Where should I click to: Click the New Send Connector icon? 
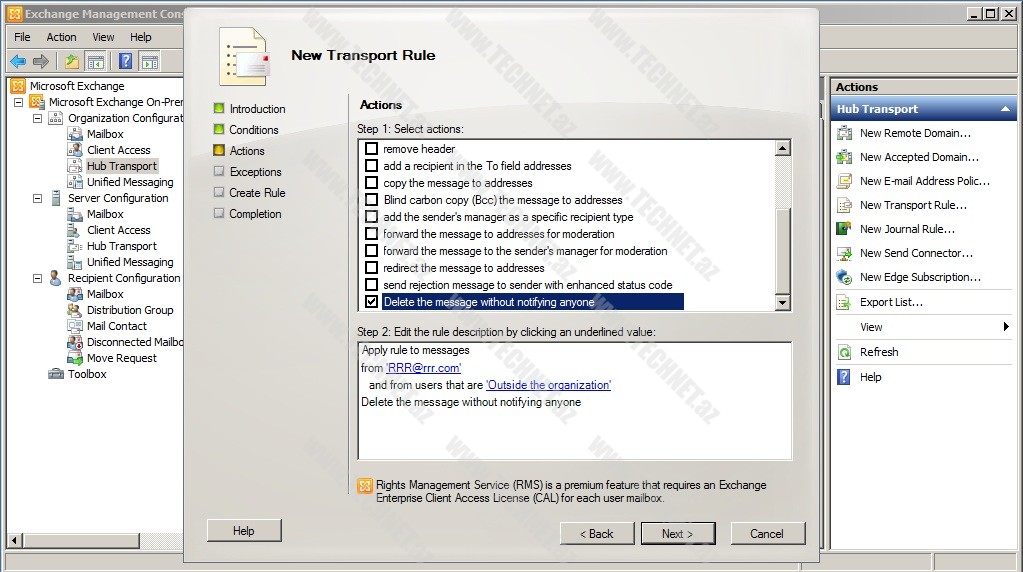(x=844, y=253)
